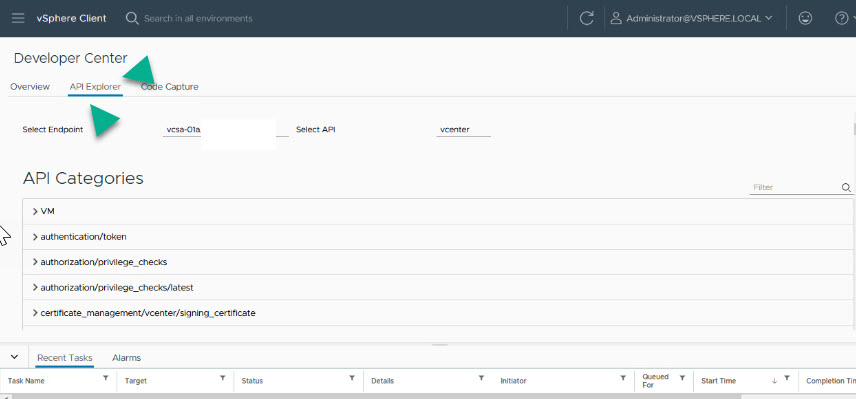The height and width of the screenshot is (399, 856).
Task: Click the global search magnifier icon
Action: [x=132, y=18]
